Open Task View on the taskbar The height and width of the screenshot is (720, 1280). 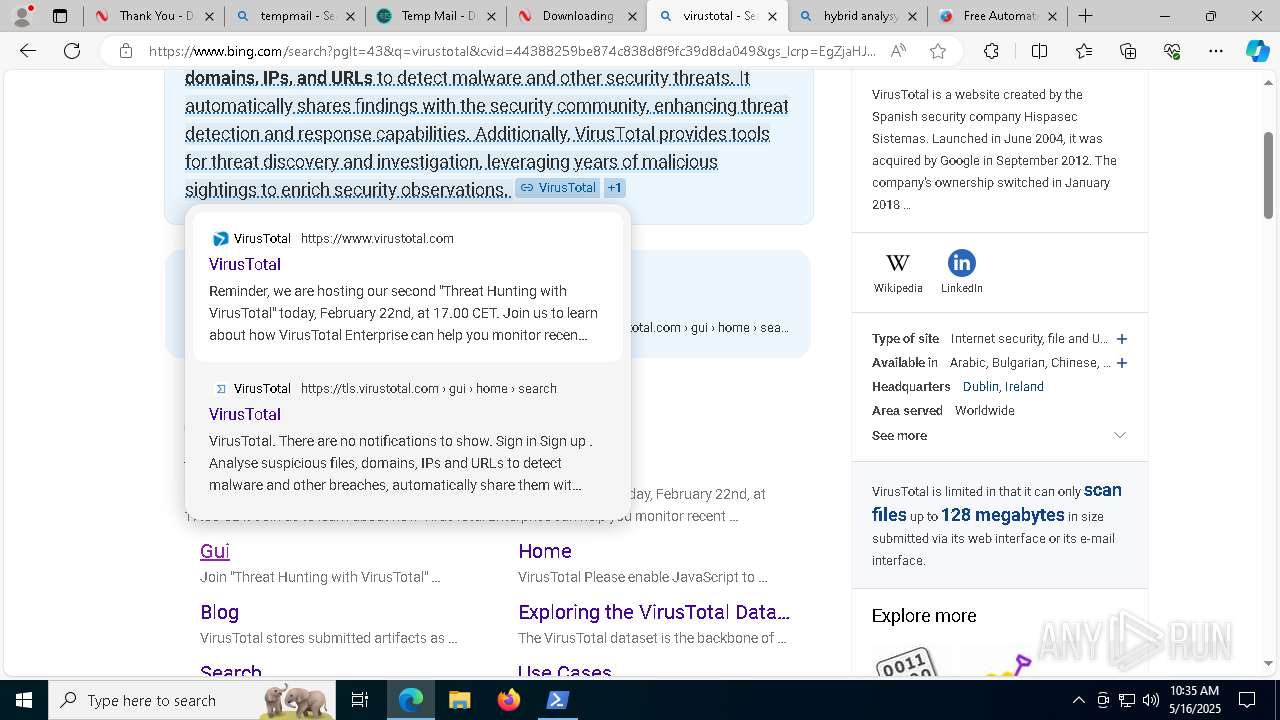coord(360,700)
